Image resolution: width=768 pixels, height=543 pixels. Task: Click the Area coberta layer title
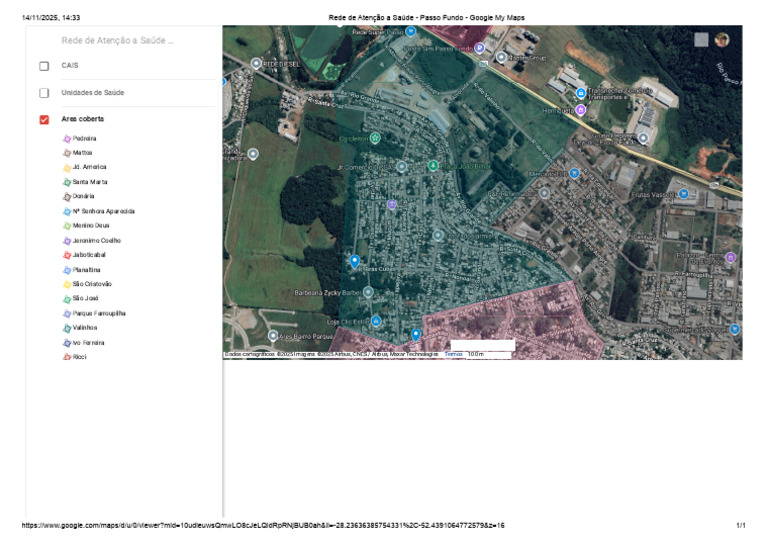point(82,119)
